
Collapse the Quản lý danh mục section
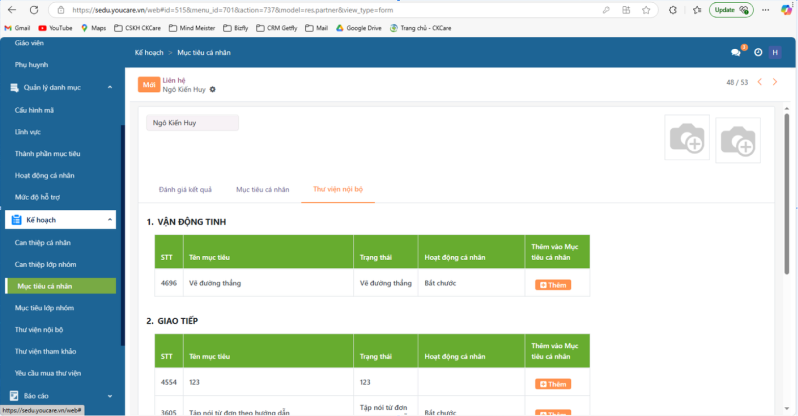109,87
